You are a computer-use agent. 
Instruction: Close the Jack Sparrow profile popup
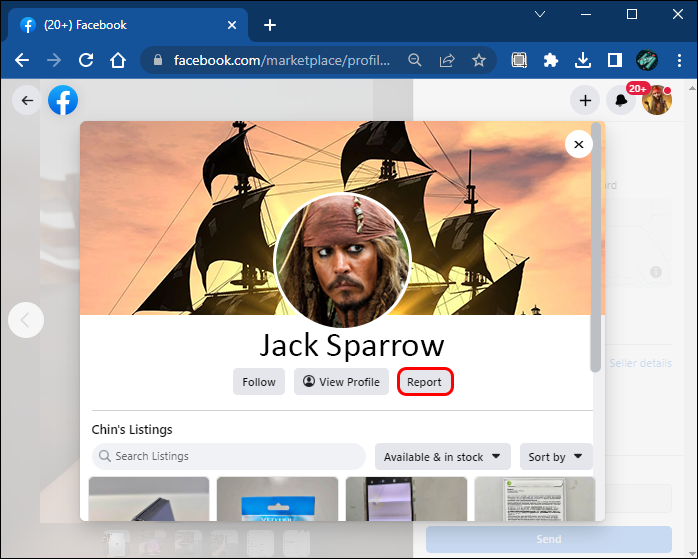point(578,145)
